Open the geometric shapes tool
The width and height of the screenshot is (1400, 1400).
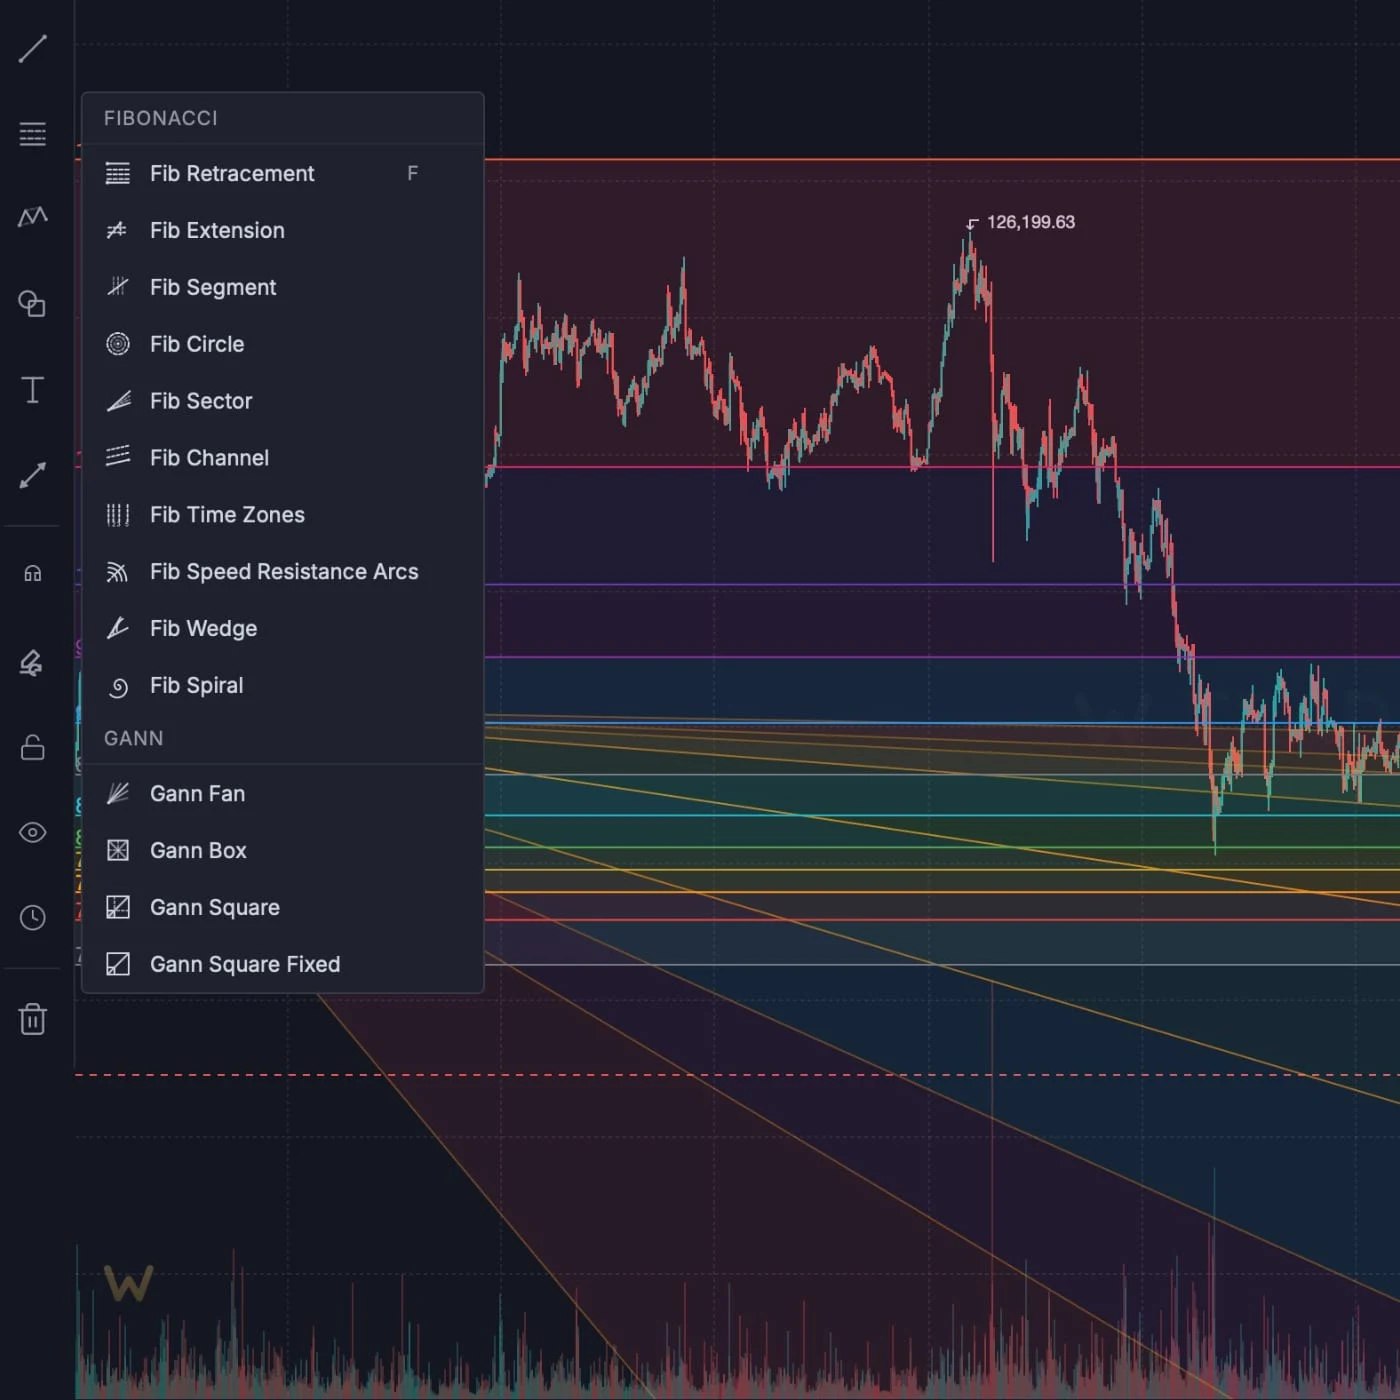click(32, 303)
